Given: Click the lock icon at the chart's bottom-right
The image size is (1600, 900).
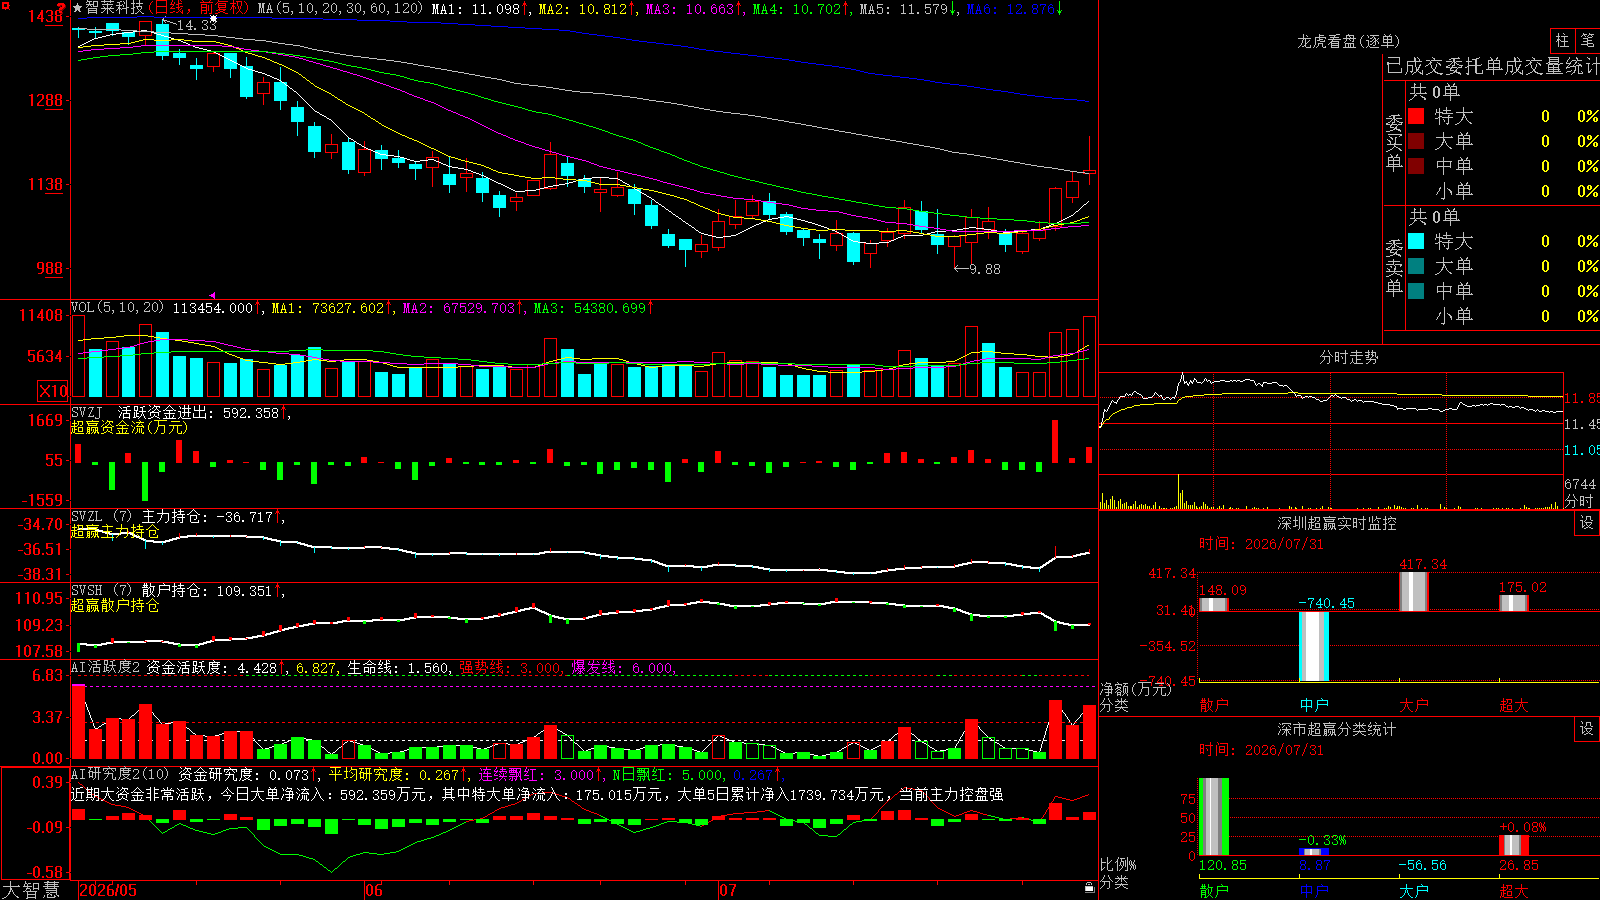Looking at the screenshot, I should click(x=1090, y=887).
